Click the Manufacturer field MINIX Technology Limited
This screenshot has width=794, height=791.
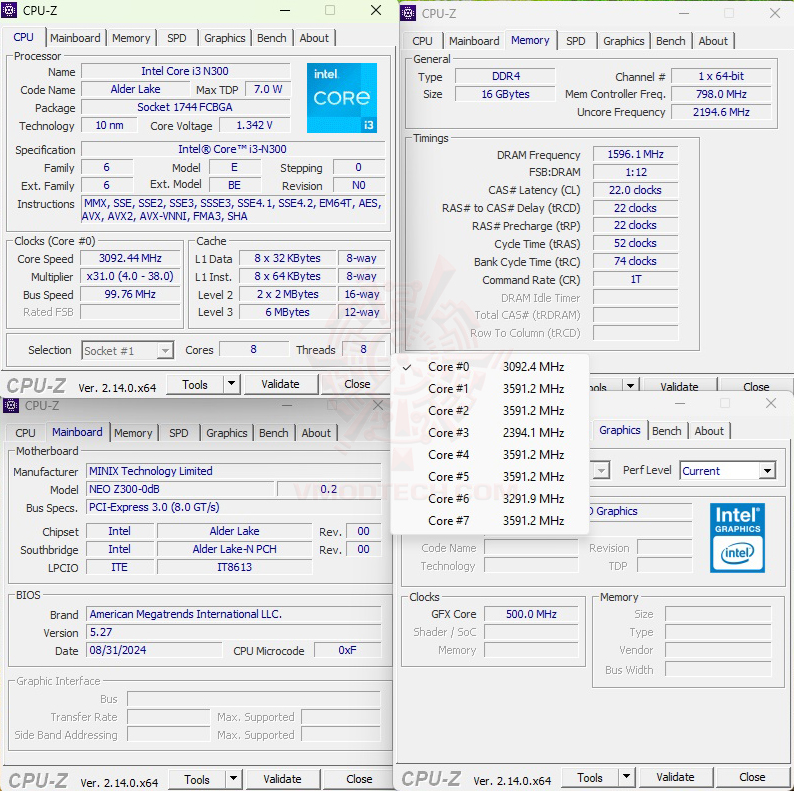tap(233, 471)
